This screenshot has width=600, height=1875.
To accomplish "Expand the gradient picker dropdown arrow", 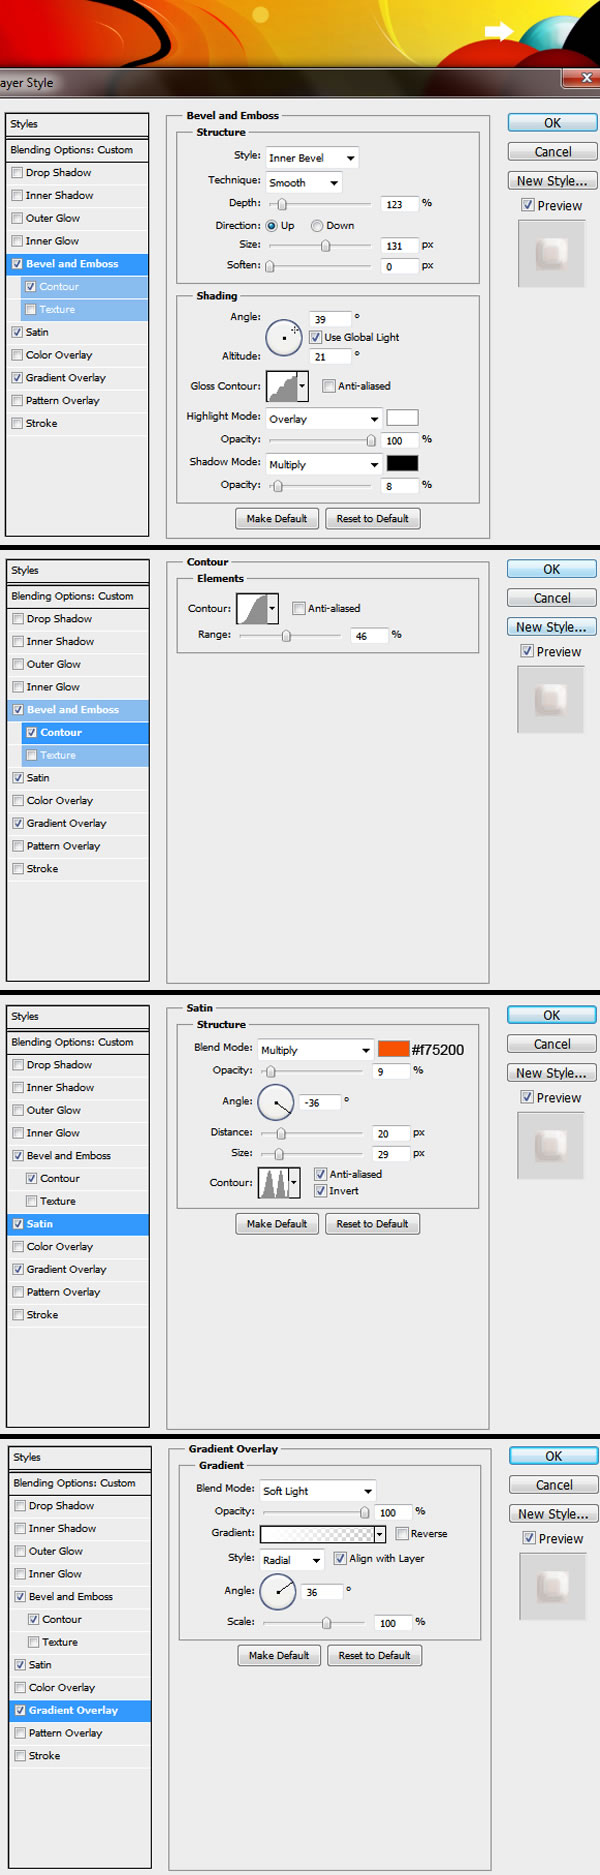I will 380,1534.
